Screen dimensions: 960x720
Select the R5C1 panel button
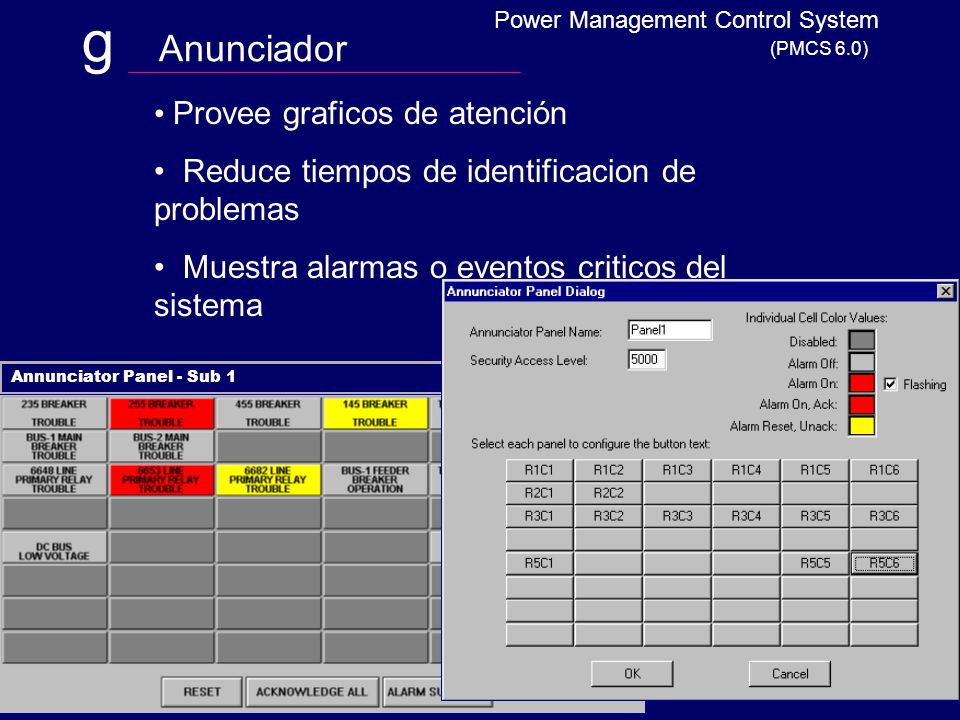(x=539, y=563)
